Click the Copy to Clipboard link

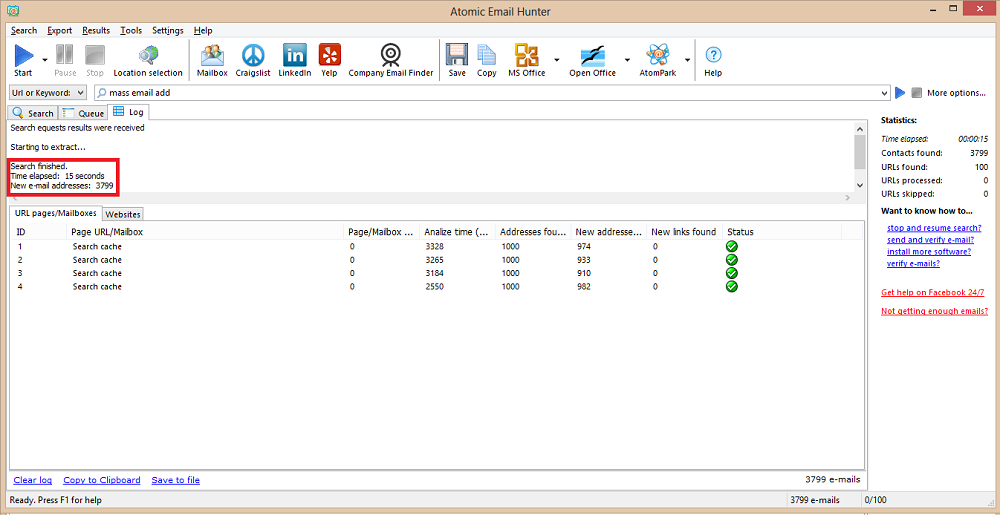coord(102,480)
